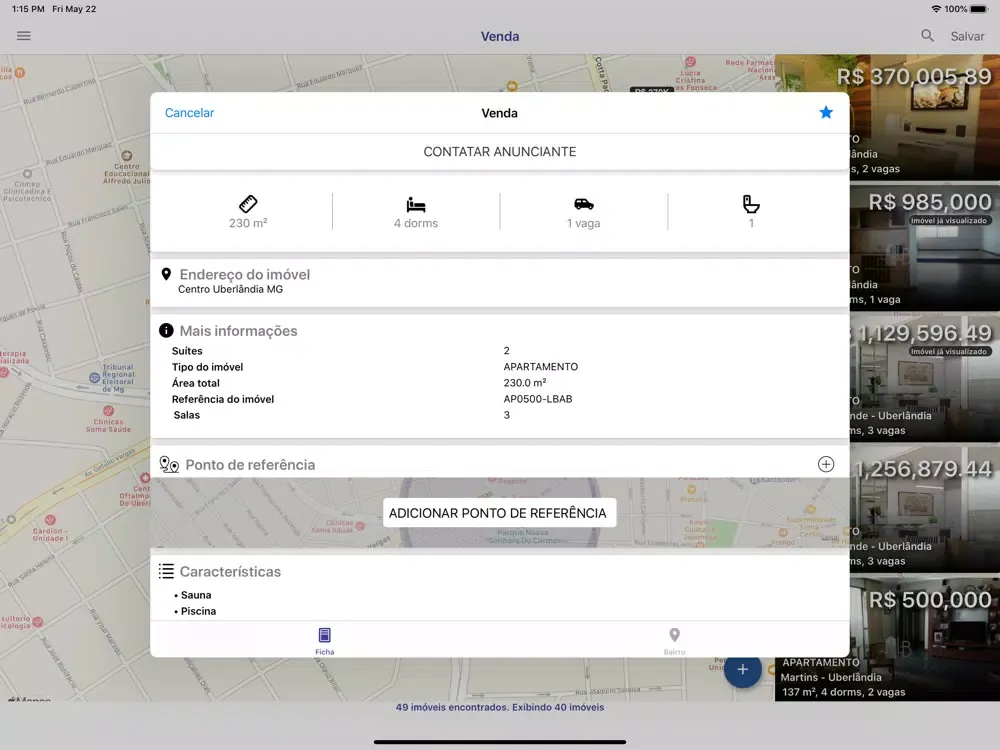The height and width of the screenshot is (750, 1000).
Task: Open the R$ 985,000 listing card
Action: 925,247
